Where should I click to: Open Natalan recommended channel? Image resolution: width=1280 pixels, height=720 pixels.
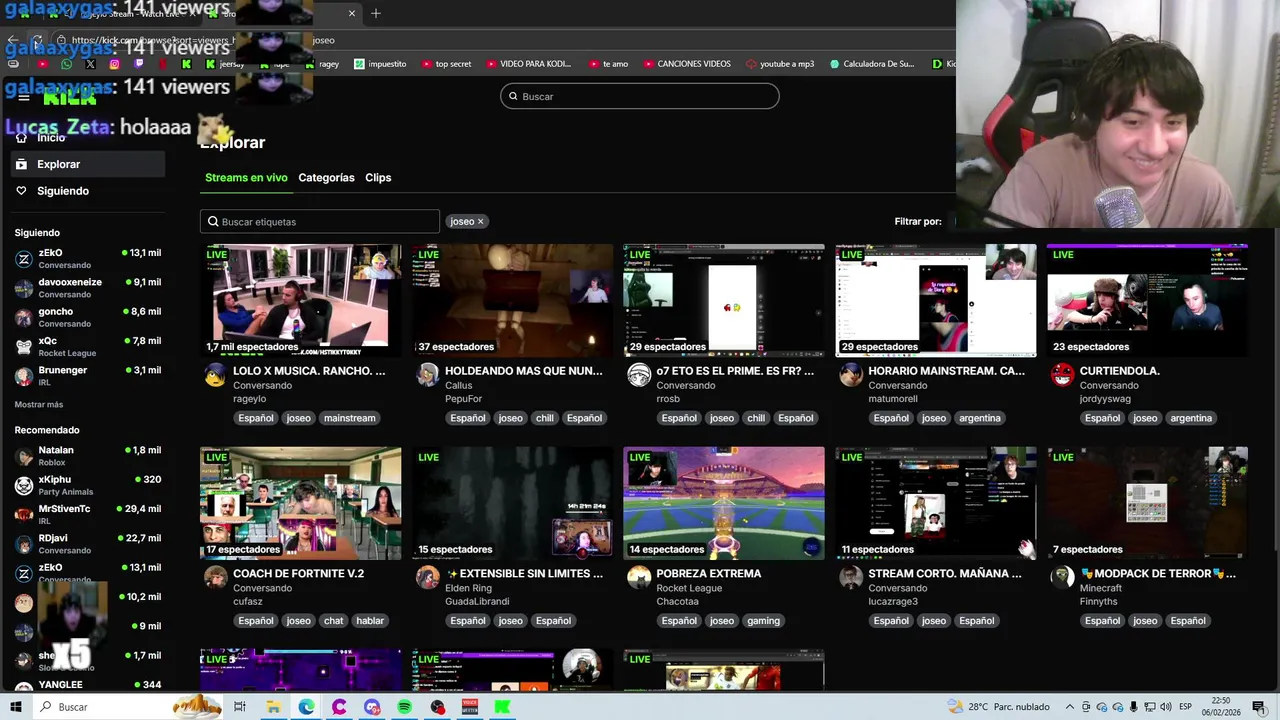[x=88, y=456]
